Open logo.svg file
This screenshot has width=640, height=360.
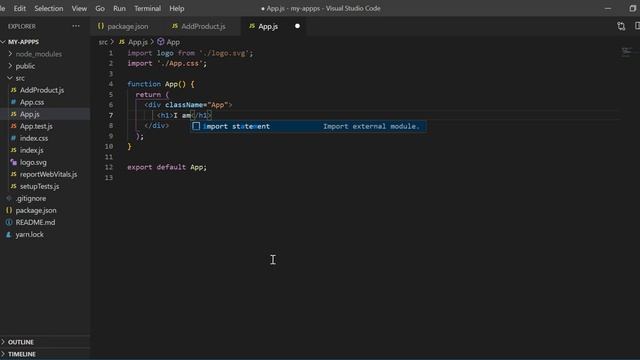pyautogui.click(x=33, y=162)
